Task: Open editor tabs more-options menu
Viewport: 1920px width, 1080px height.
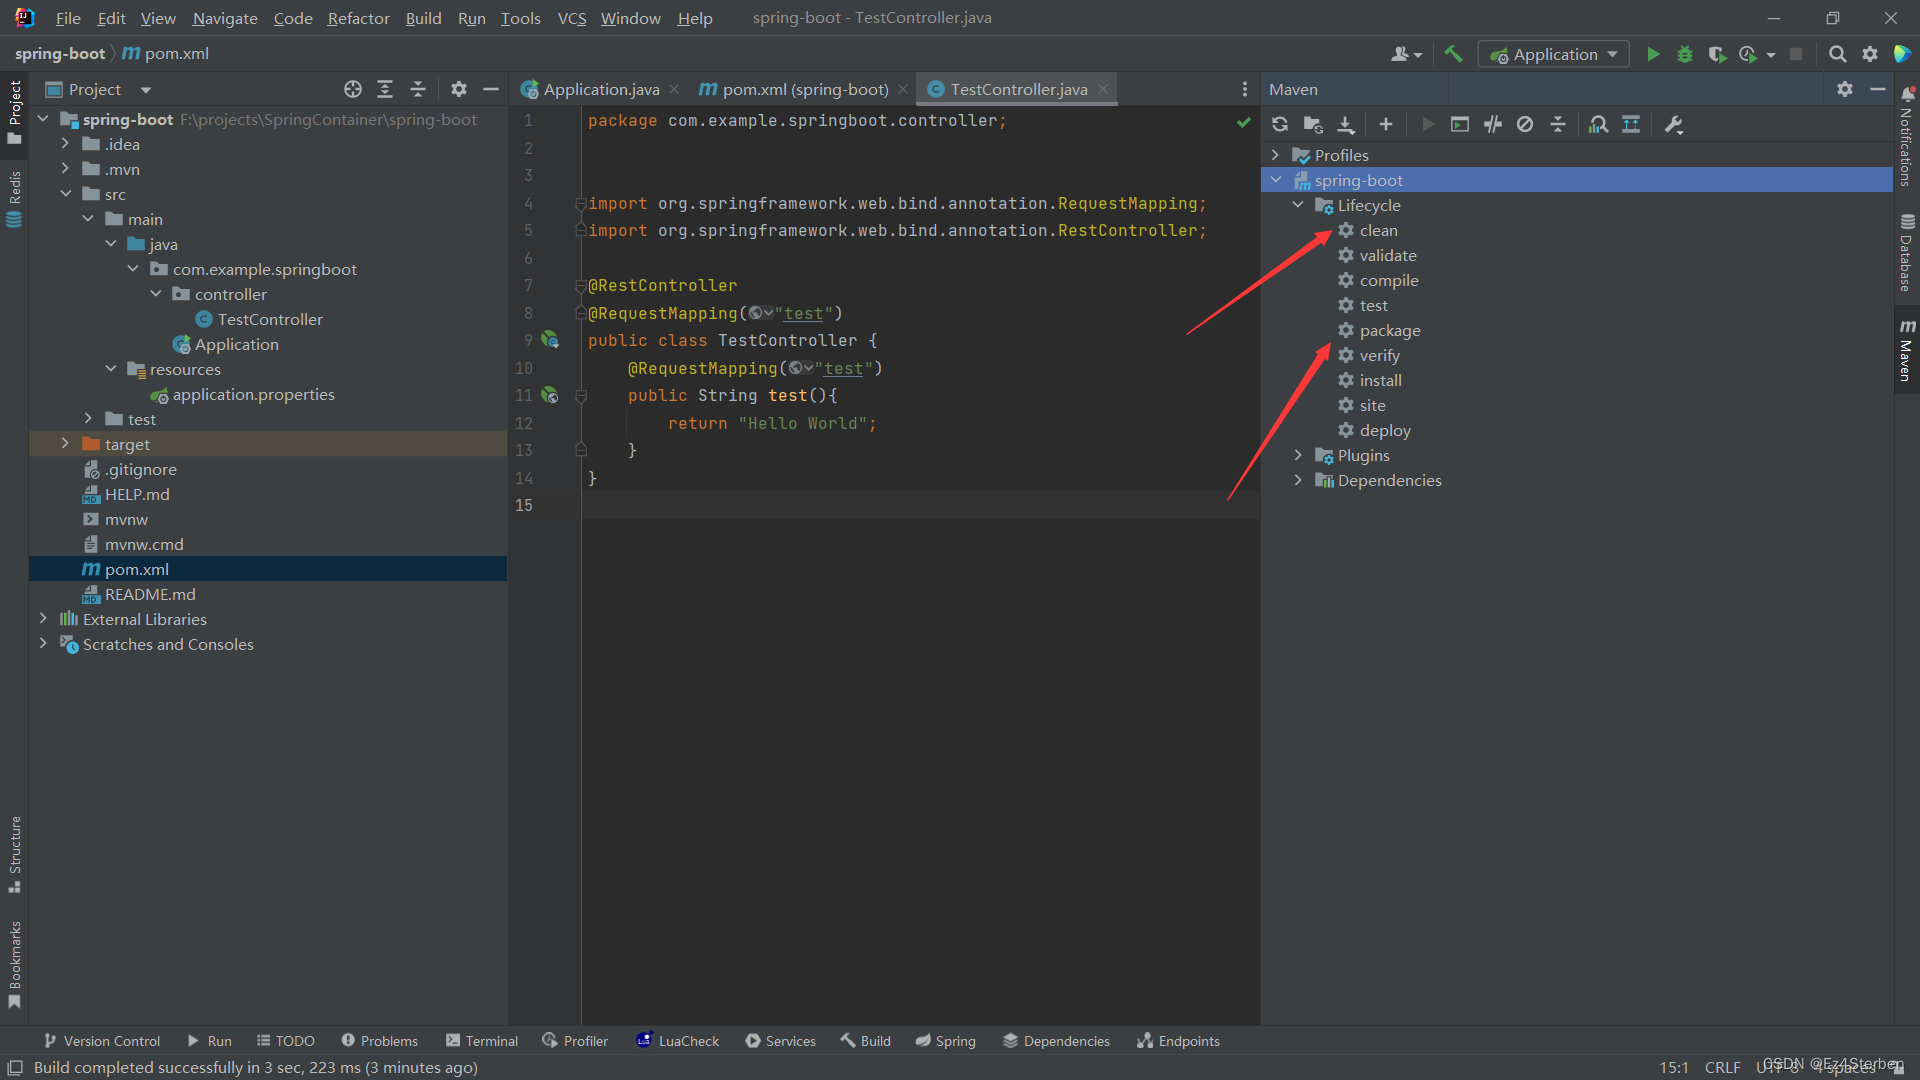Action: point(1245,89)
